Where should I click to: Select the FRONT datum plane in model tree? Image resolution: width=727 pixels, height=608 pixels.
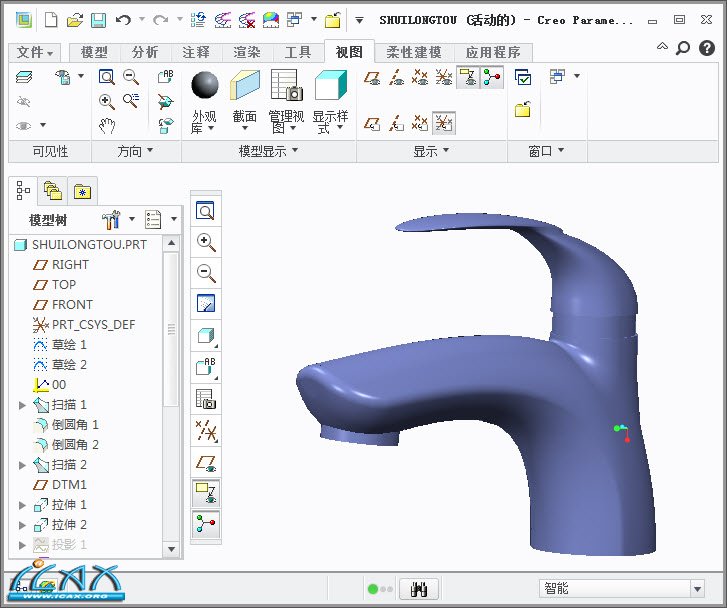click(x=72, y=305)
